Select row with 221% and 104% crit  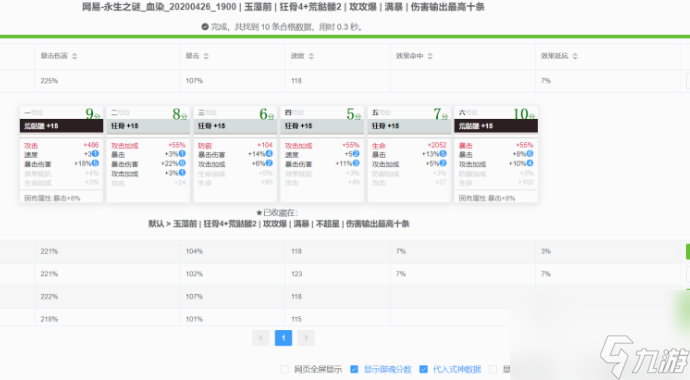tap(345, 252)
